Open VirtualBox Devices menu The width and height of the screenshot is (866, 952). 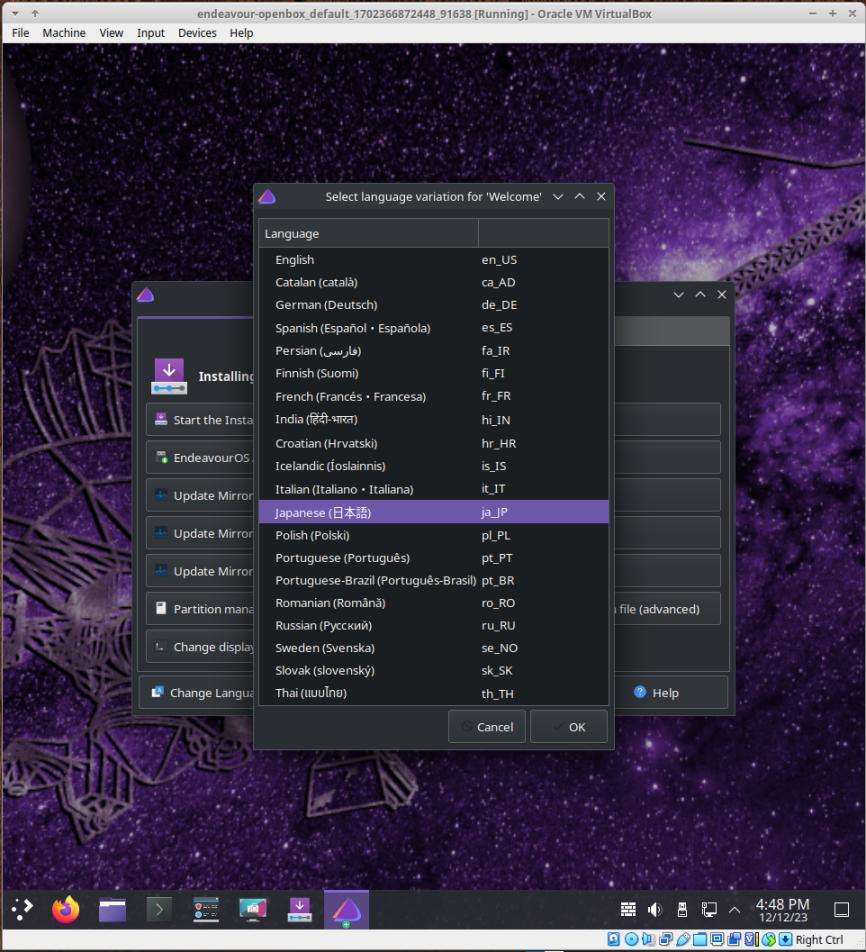197,33
